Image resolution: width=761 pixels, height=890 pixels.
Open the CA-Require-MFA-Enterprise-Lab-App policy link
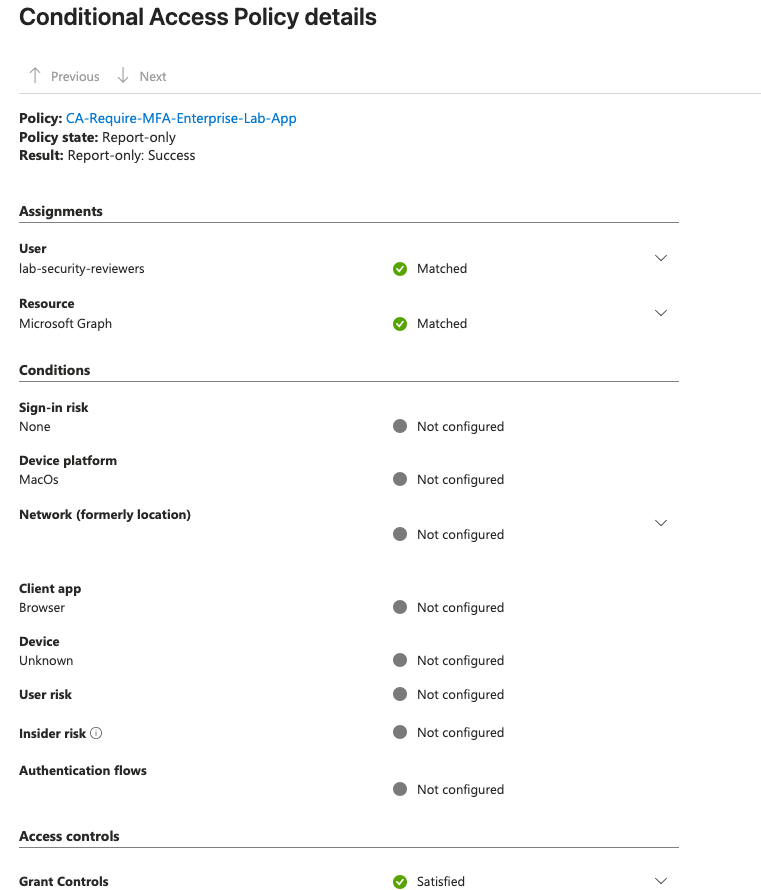point(181,118)
